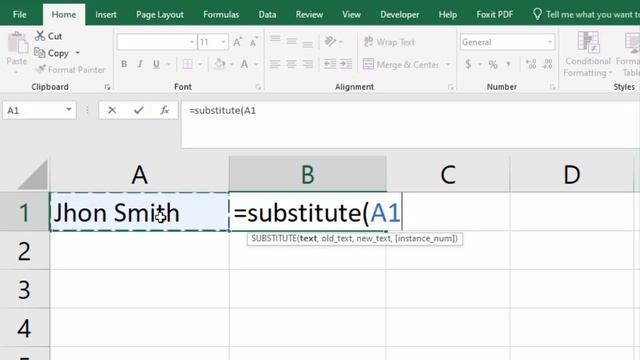Screen dimensions: 640x360
Task: Click Increase Indent icon
Action: point(346,64)
